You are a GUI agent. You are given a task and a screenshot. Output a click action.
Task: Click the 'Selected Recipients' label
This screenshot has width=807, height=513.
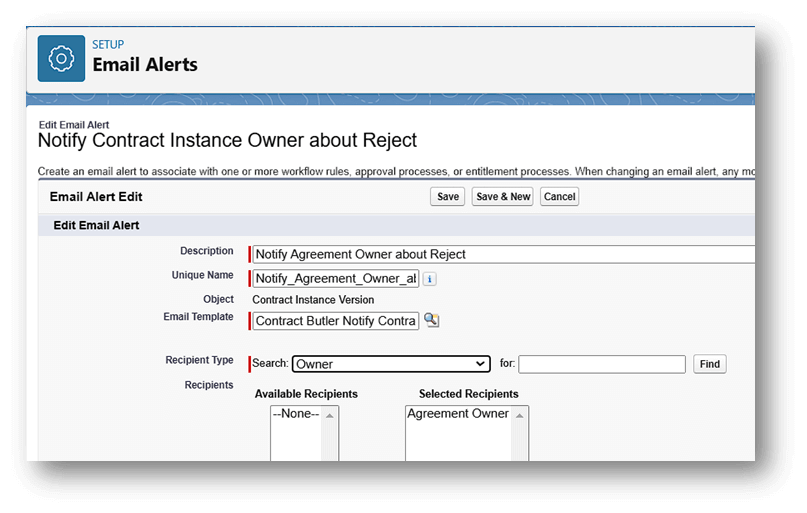click(x=468, y=394)
